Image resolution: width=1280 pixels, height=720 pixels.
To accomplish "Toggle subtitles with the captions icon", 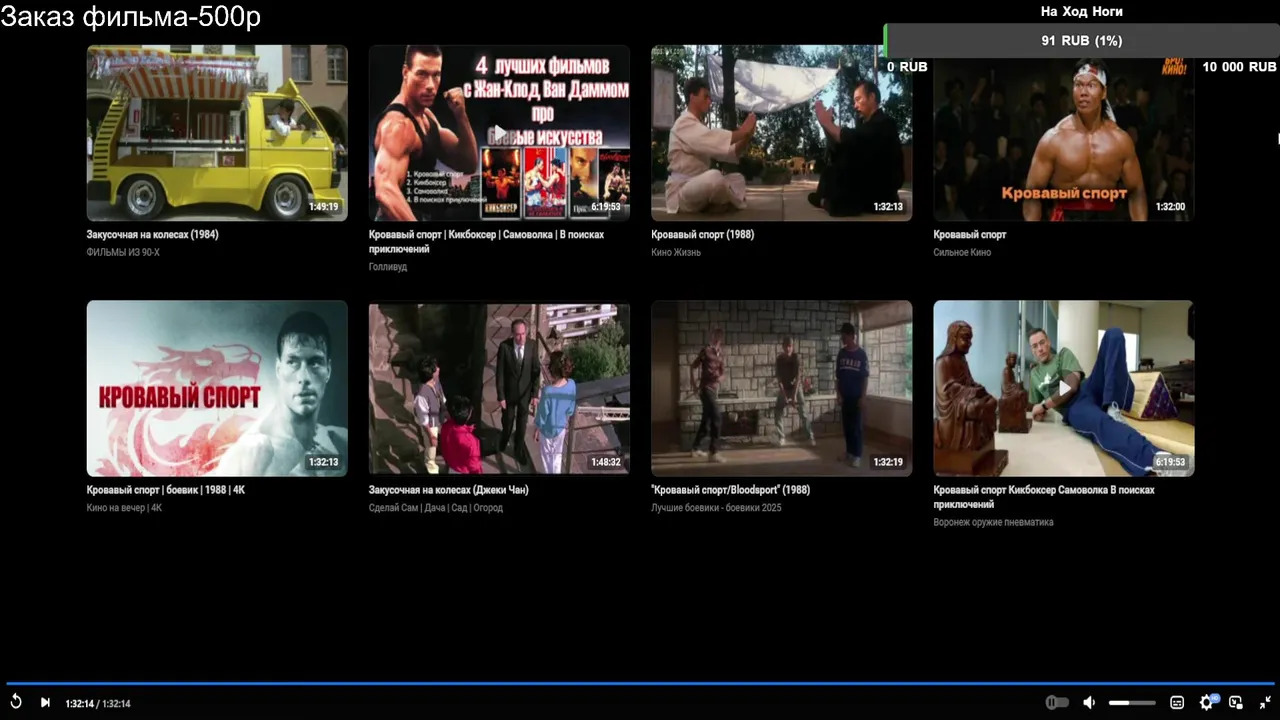I will pos(1177,702).
